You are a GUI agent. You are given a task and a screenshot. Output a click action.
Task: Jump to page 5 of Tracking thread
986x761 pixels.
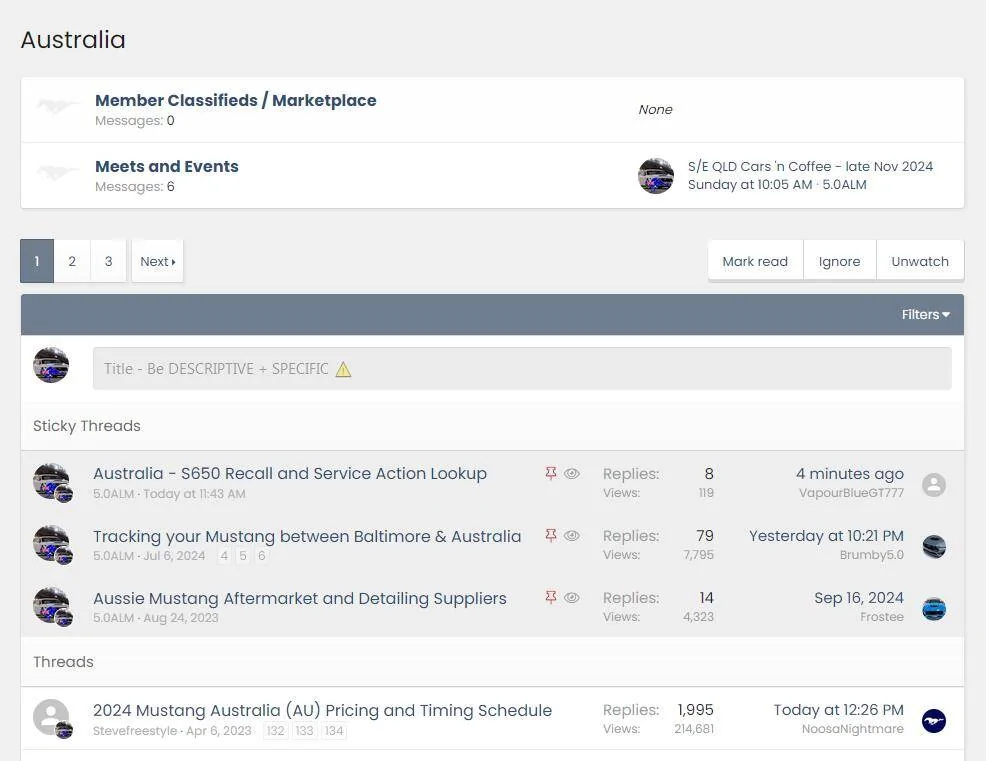243,555
